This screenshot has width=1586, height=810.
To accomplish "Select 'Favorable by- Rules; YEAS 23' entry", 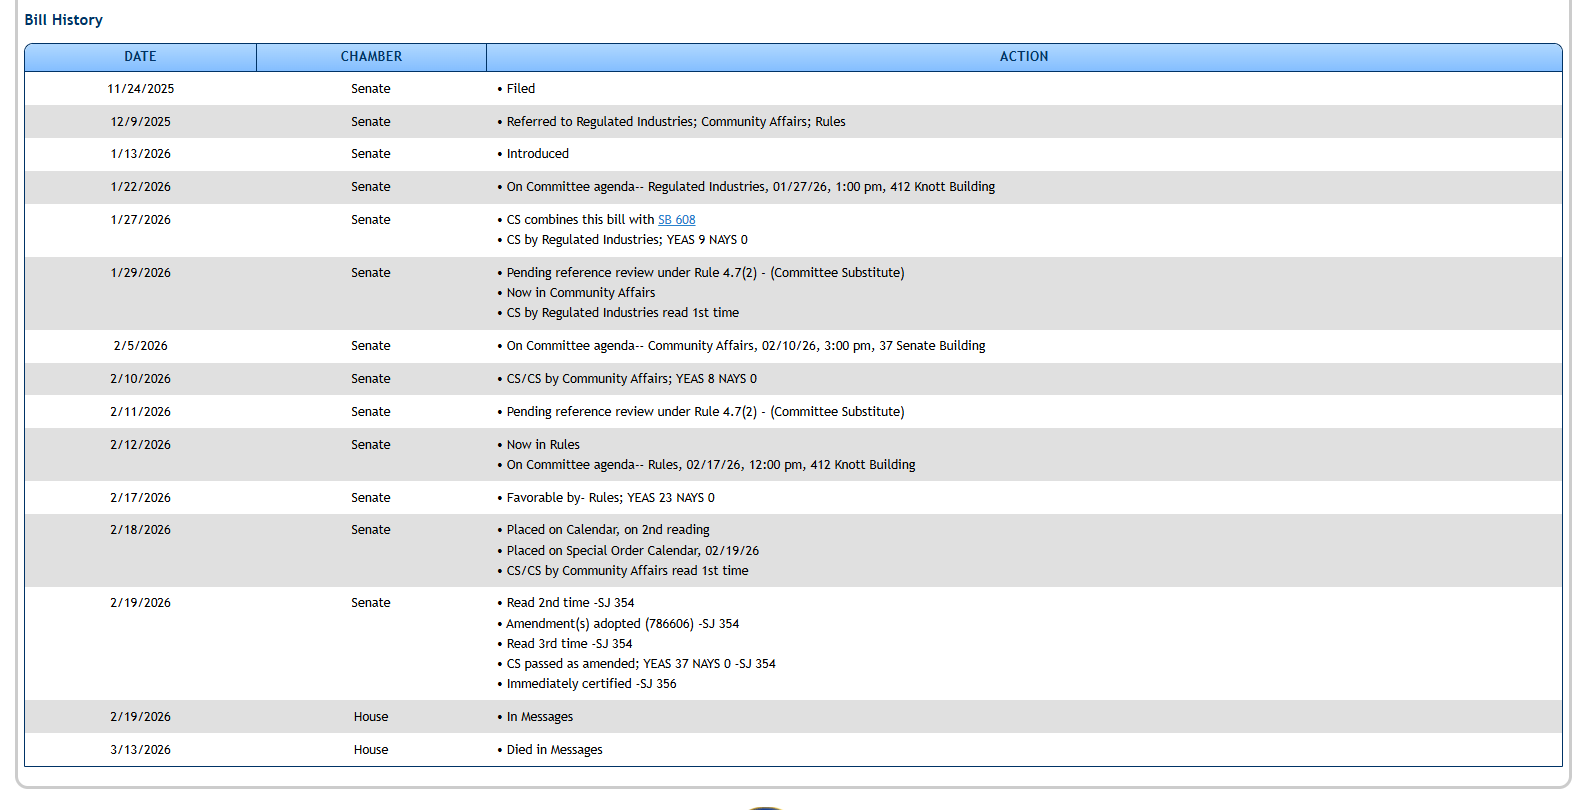I will pyautogui.click(x=610, y=498).
